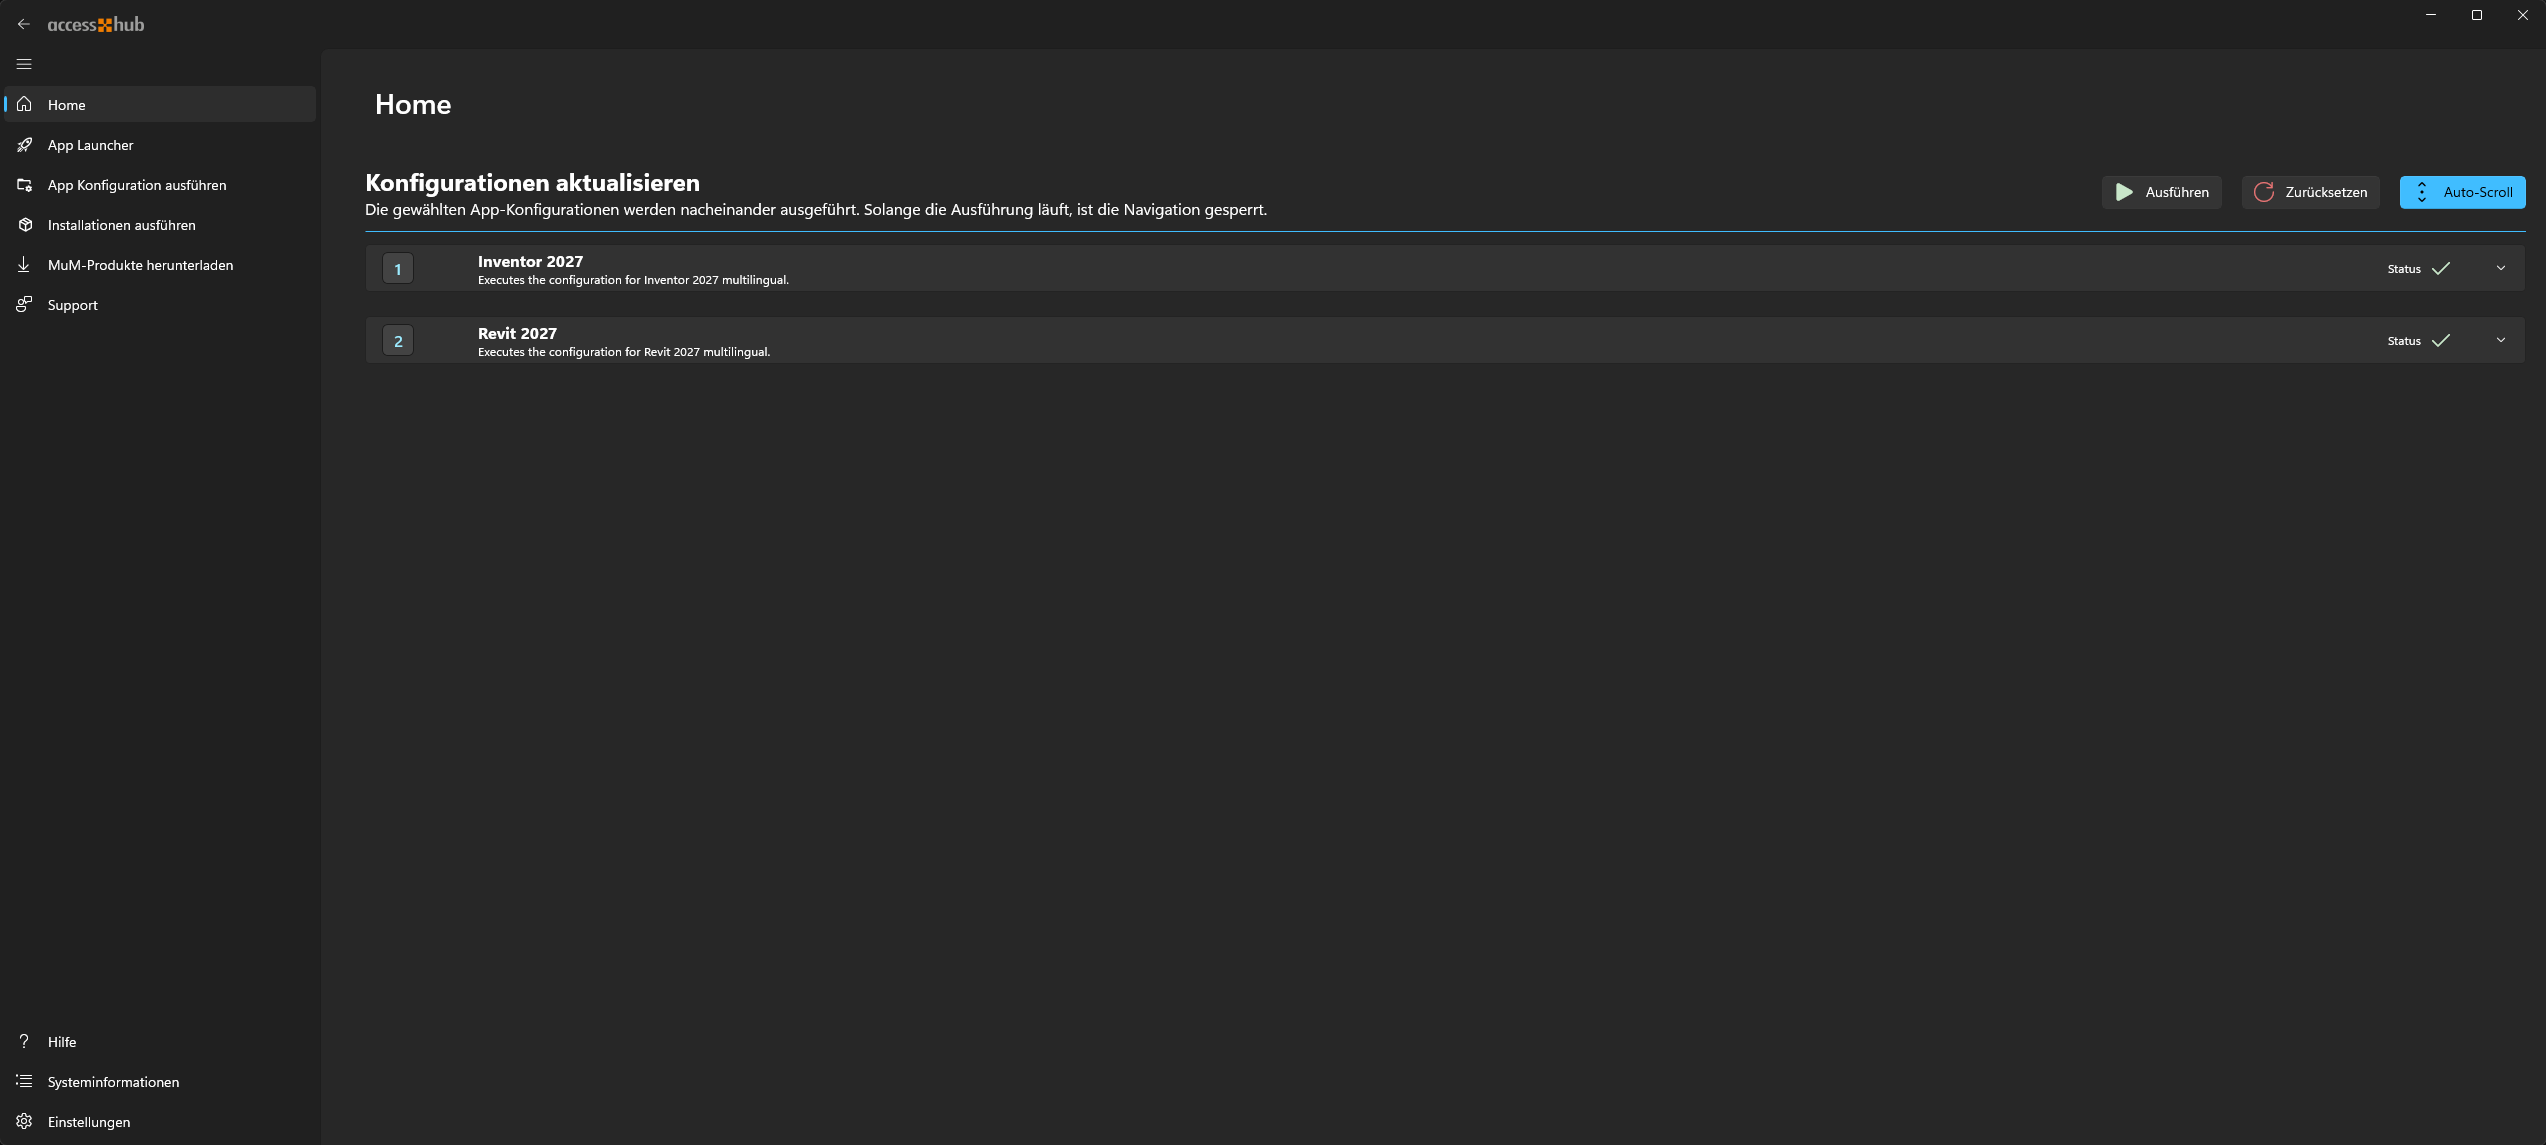Open MuM-Produkte herunterladen page
Viewport: 2546px width, 1145px height.
[x=160, y=265]
